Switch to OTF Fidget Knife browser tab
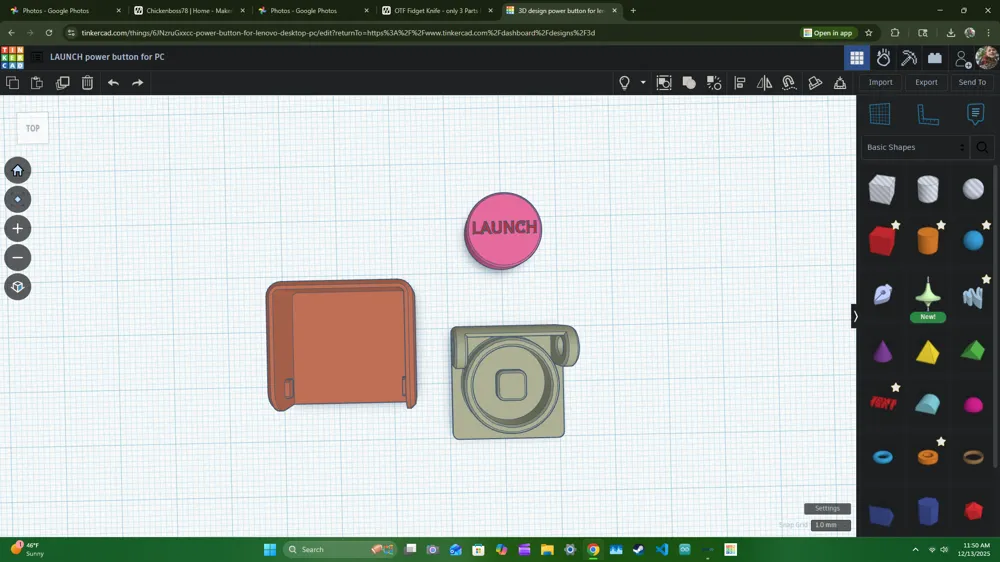 pyautogui.click(x=438, y=11)
